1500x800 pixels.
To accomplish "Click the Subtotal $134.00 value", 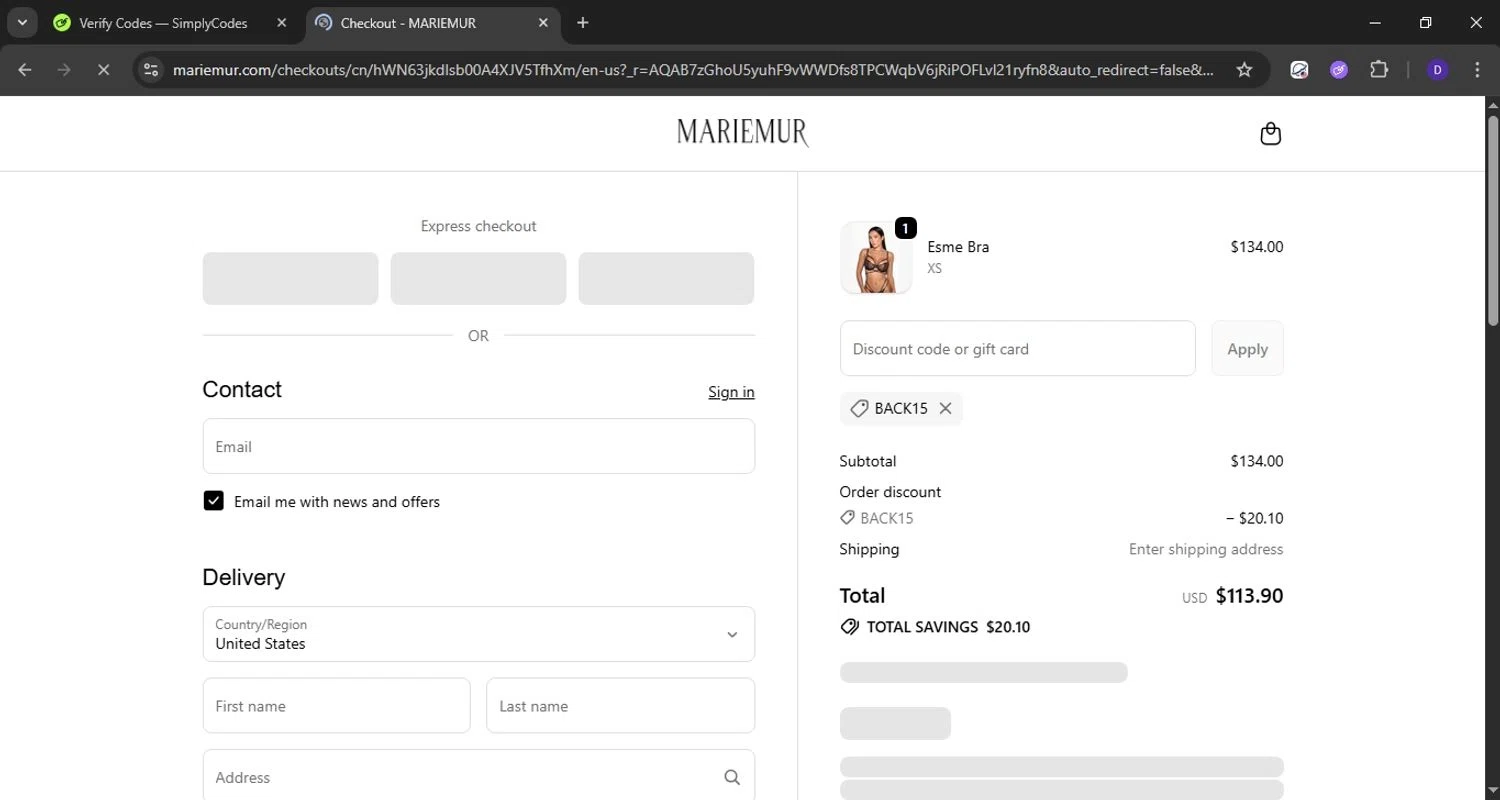I will (1257, 461).
